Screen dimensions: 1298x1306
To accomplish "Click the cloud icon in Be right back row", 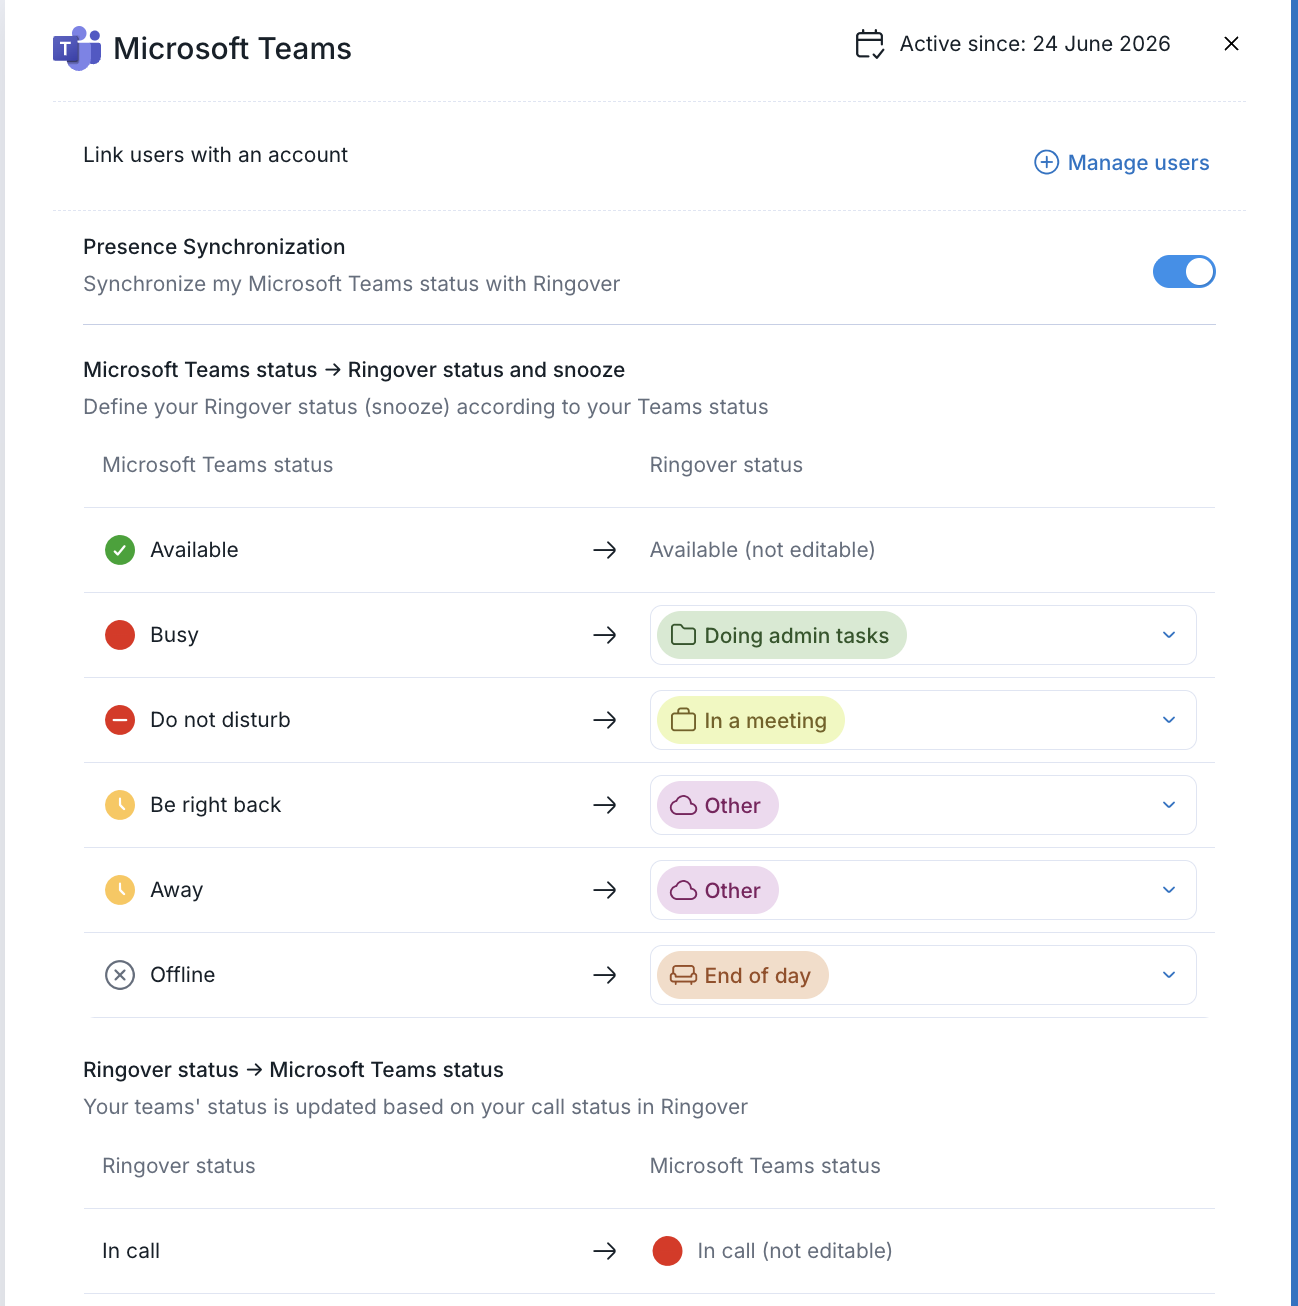I will click(x=684, y=805).
